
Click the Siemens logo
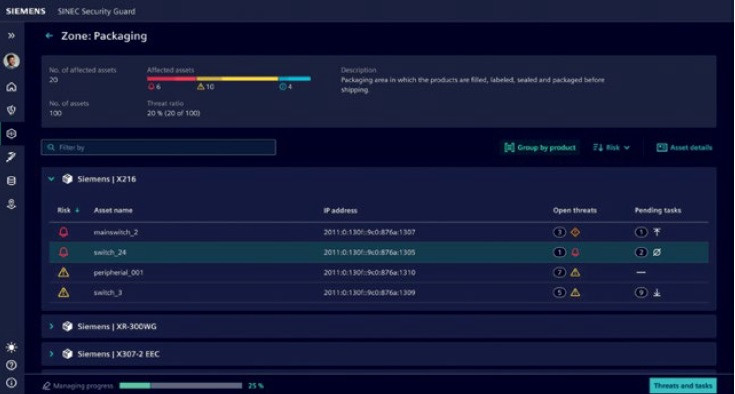tap(26, 11)
